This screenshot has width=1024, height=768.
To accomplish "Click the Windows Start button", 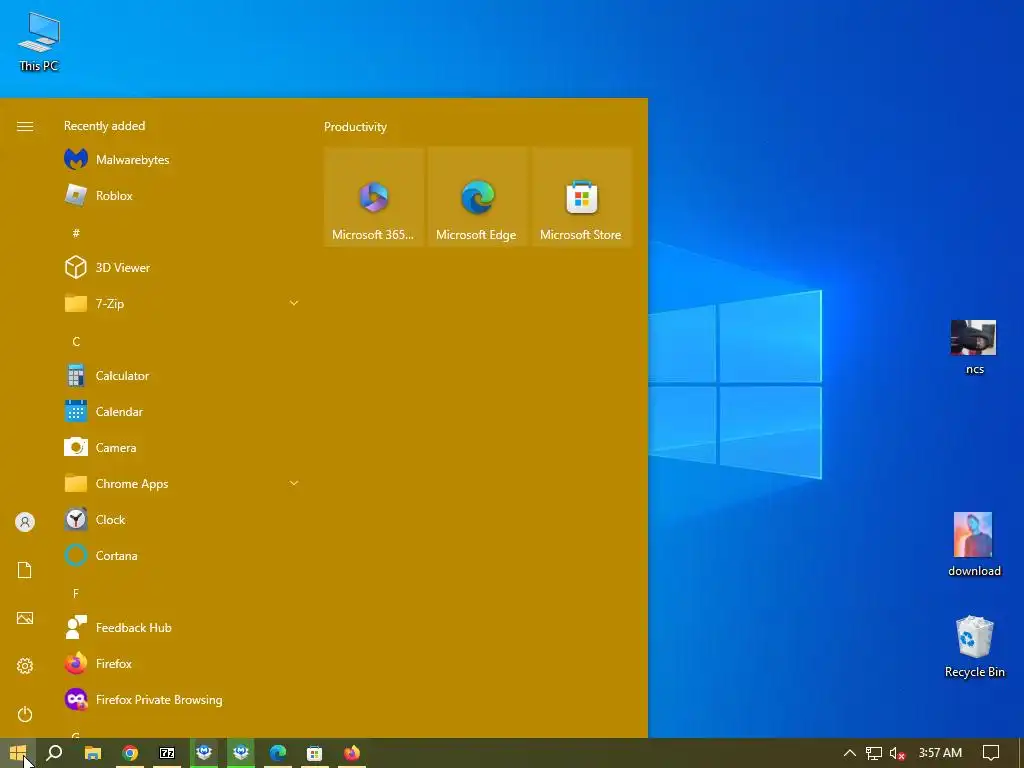I will (18, 753).
